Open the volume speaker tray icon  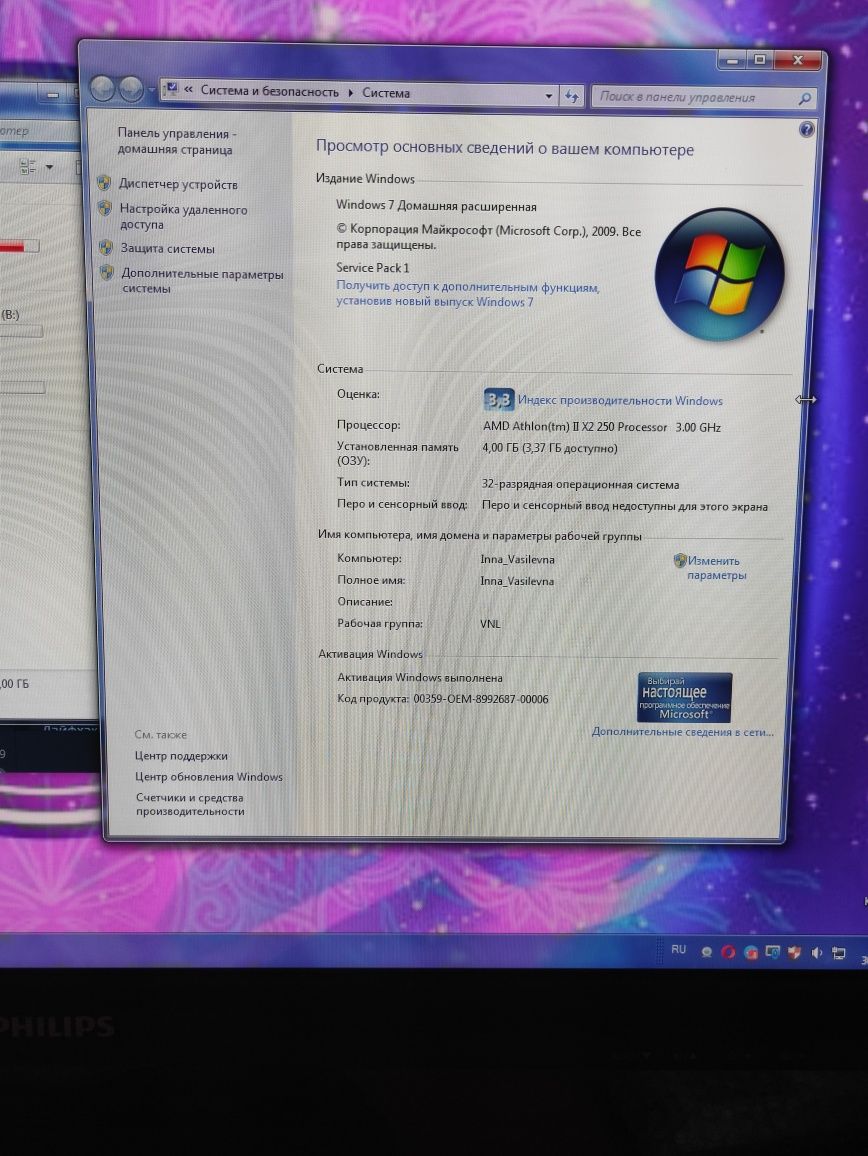coord(816,953)
